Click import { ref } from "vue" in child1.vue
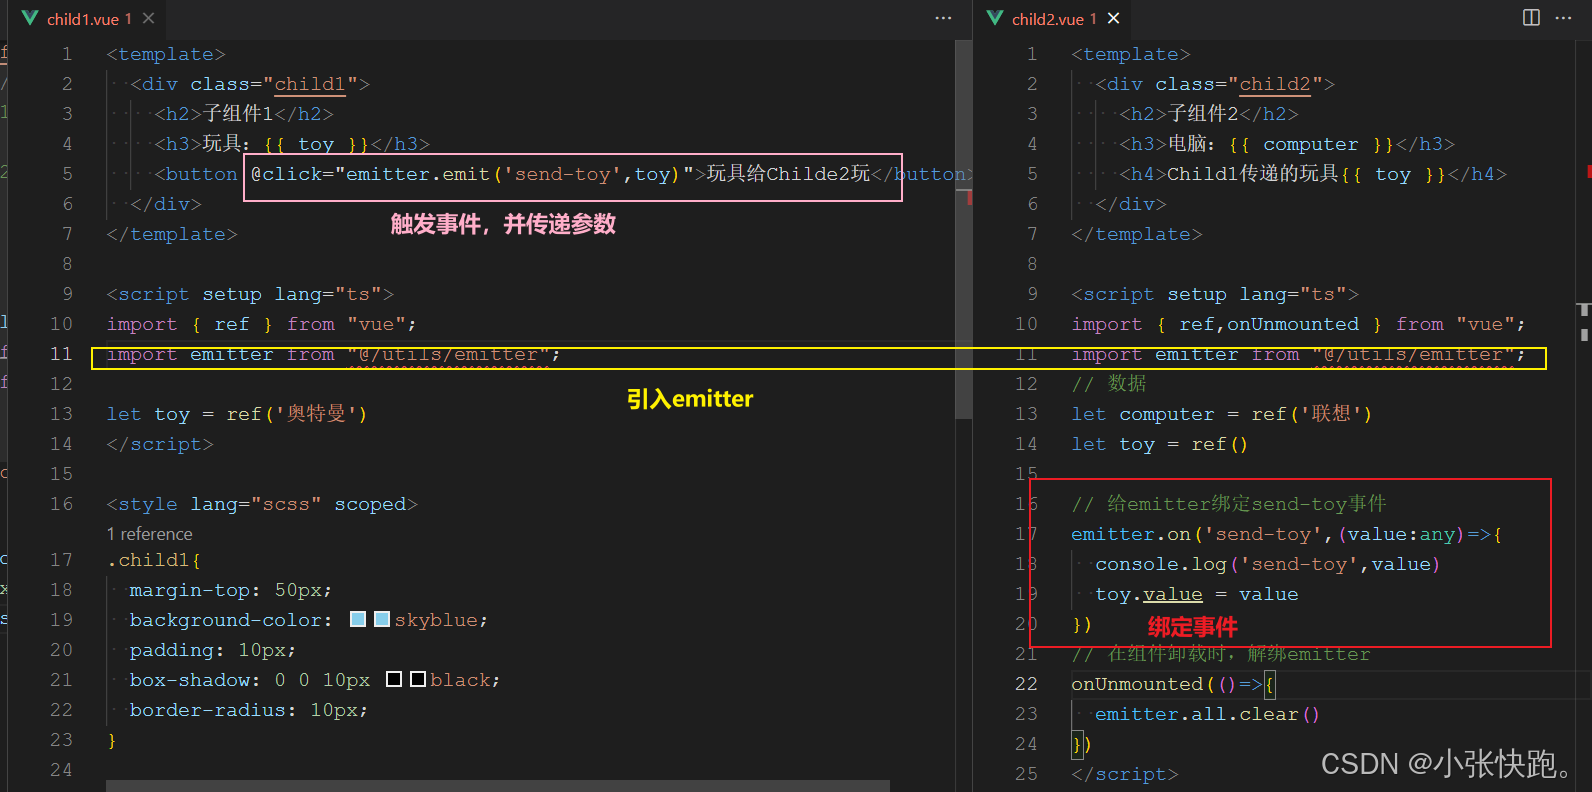 [262, 324]
